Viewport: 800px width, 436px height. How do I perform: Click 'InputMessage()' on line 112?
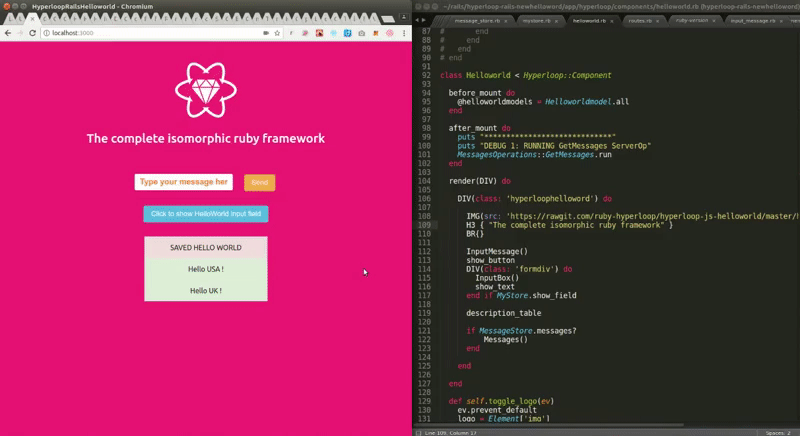coord(497,251)
